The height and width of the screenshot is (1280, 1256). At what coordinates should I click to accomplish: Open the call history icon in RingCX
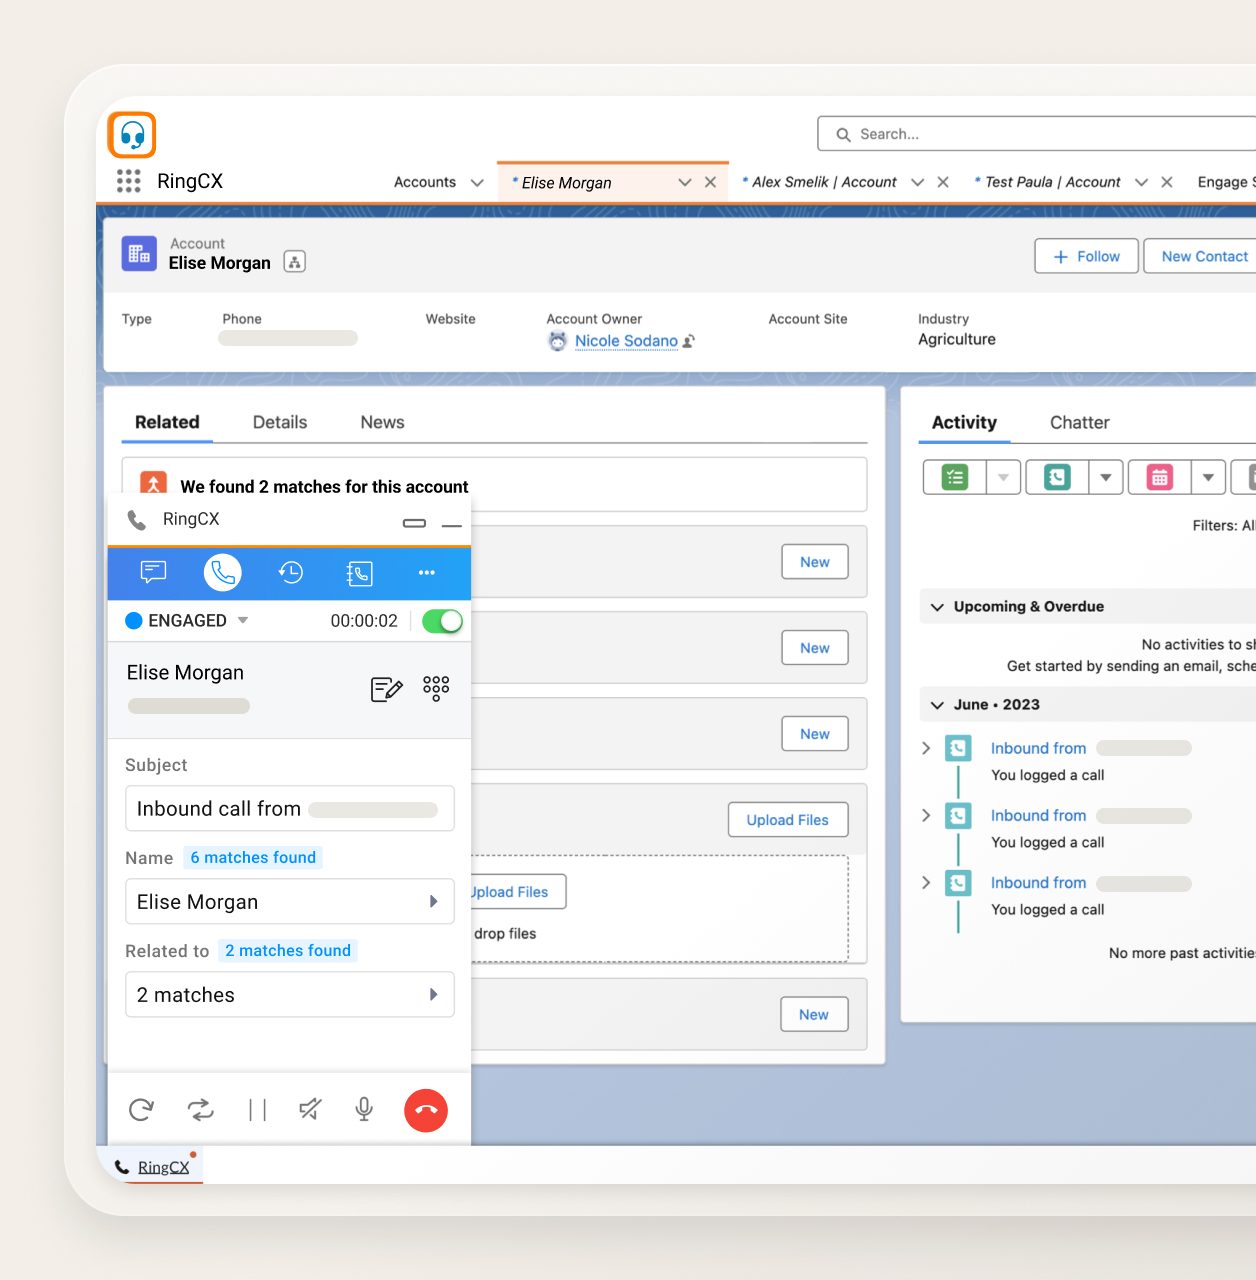[x=291, y=572]
